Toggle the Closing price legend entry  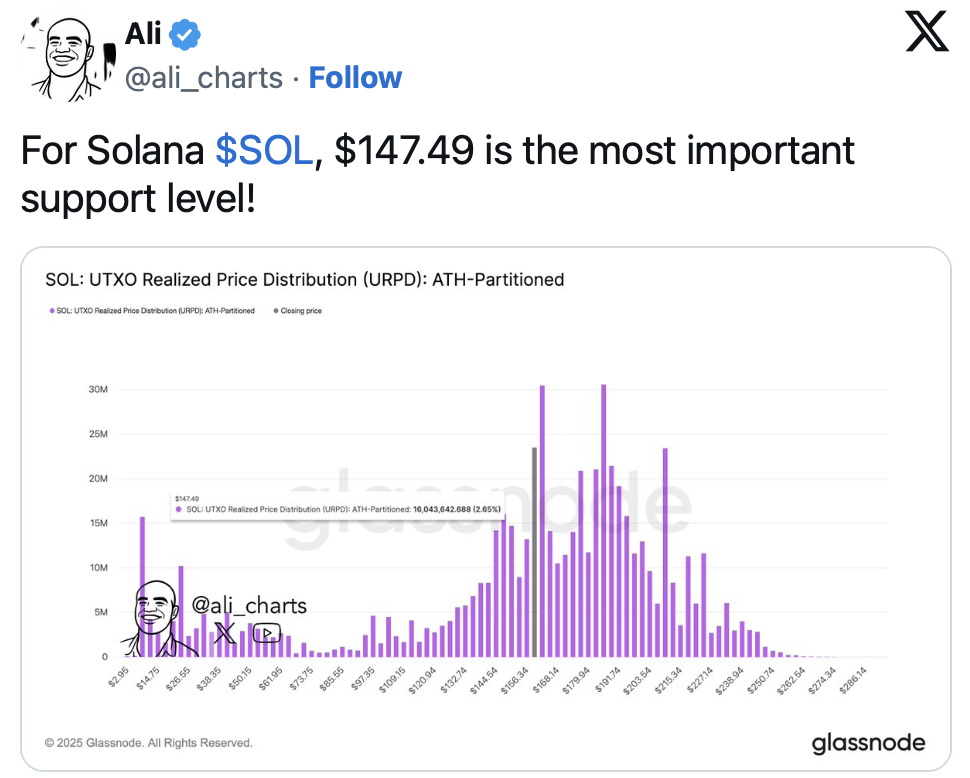point(298,311)
